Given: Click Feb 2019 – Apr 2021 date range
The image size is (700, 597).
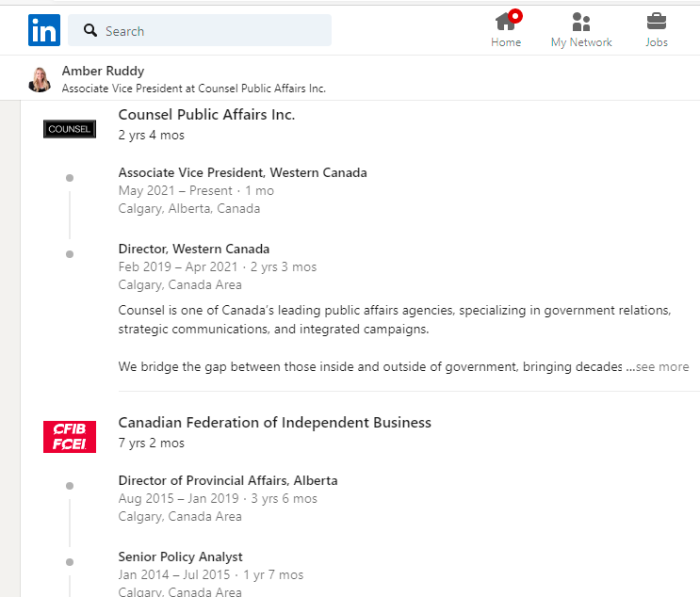Looking at the screenshot, I should click(178, 267).
